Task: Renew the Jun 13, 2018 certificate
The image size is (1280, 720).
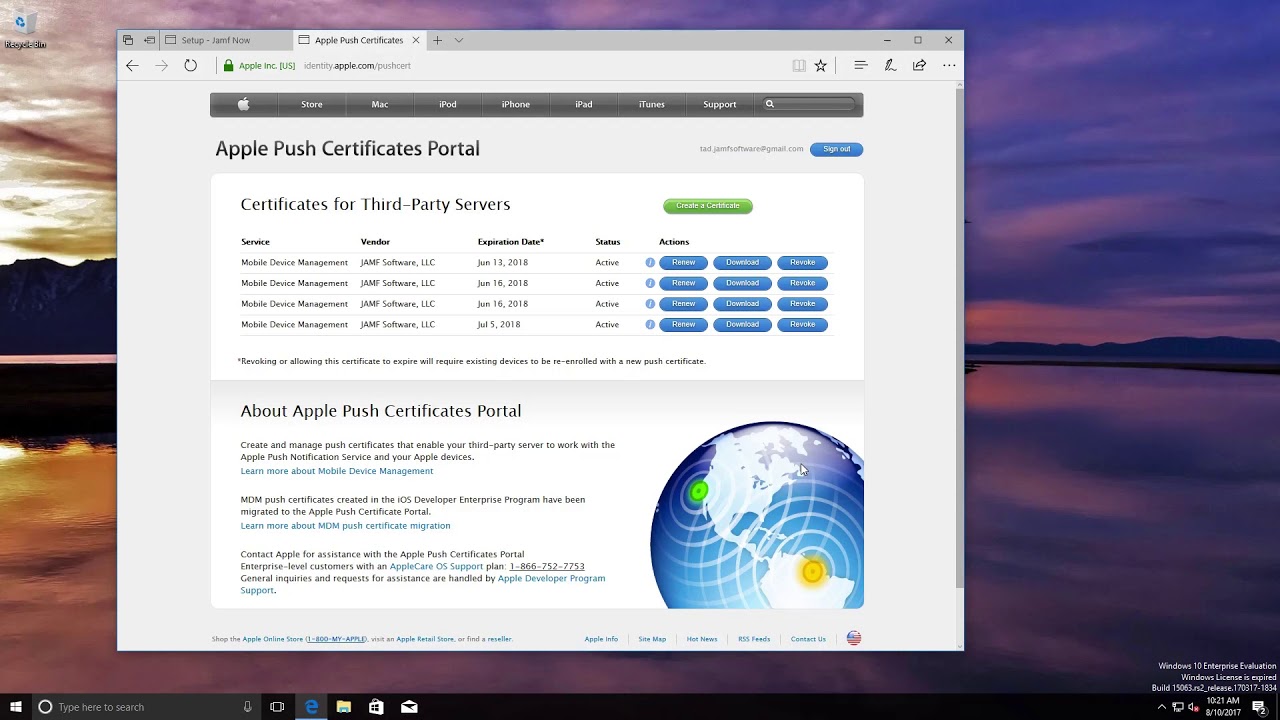Action: (x=684, y=263)
